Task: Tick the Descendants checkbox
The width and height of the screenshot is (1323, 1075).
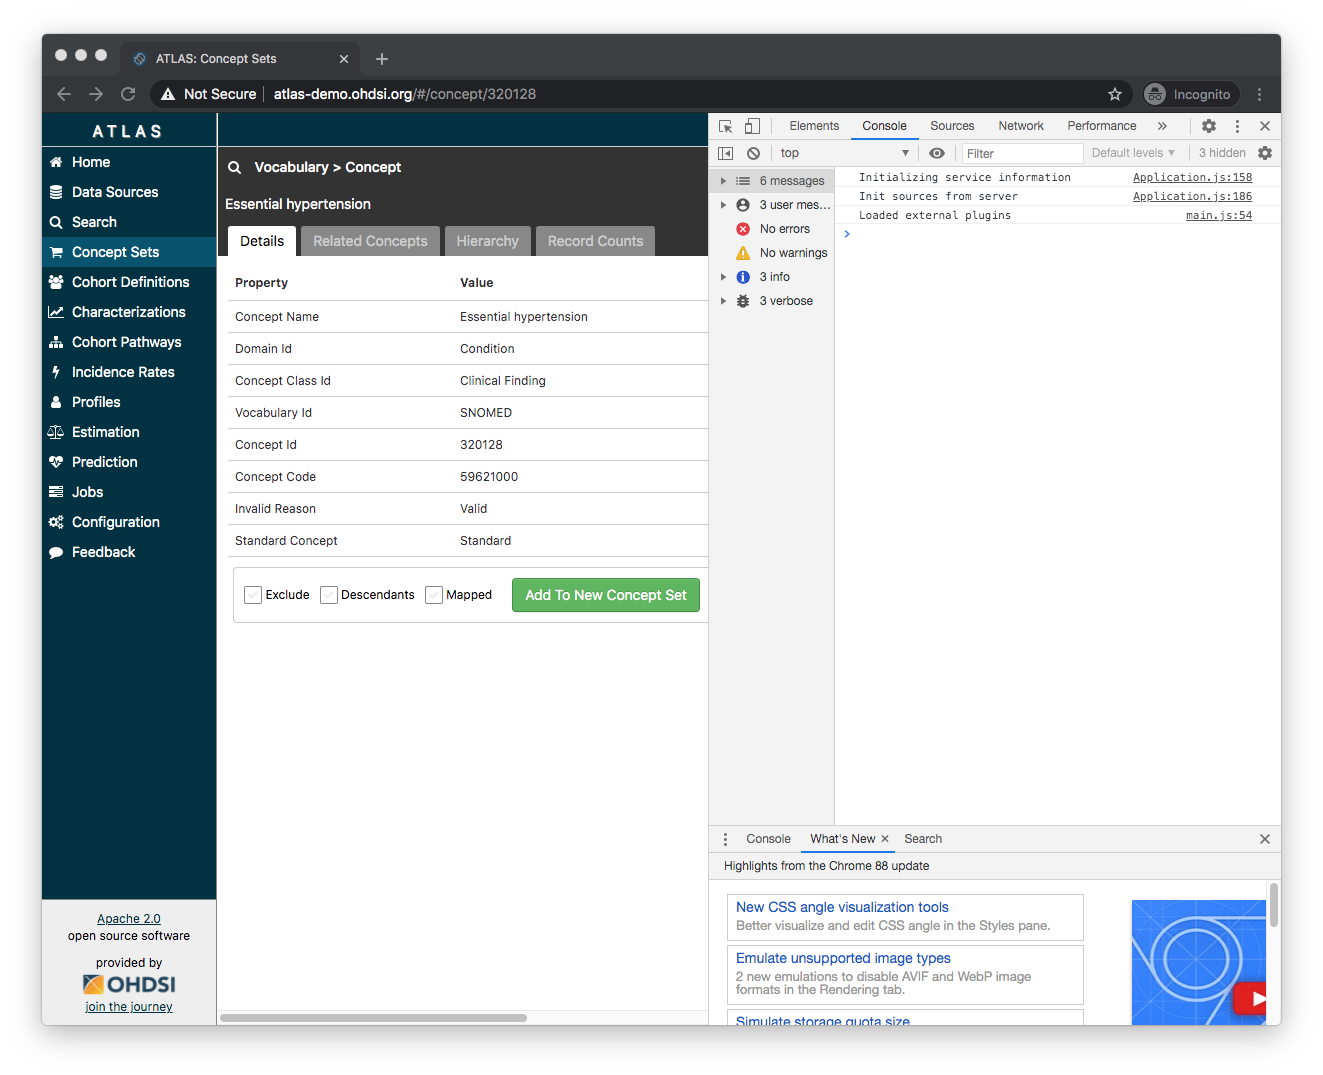Action: 329,595
